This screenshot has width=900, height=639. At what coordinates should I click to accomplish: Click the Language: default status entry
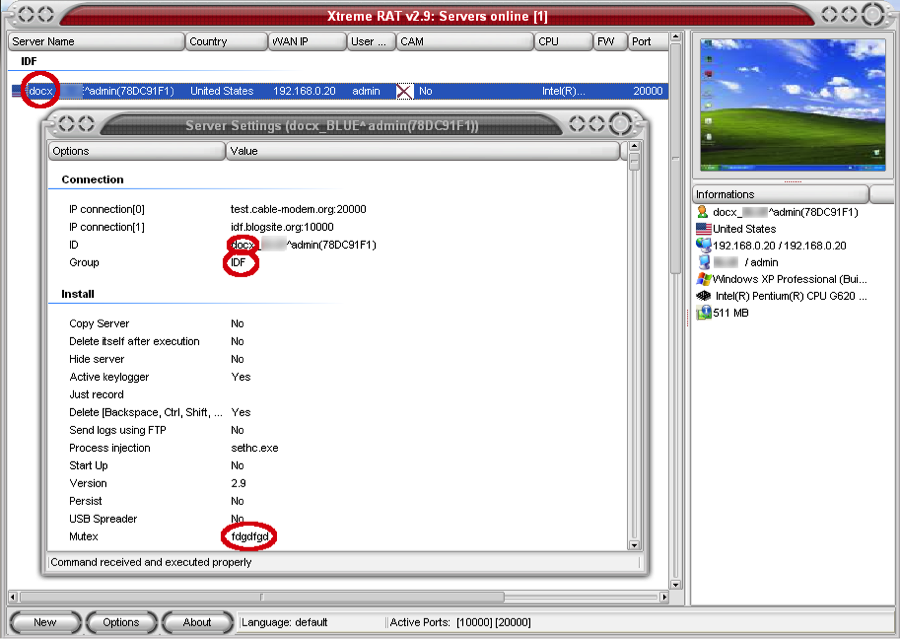(284, 623)
